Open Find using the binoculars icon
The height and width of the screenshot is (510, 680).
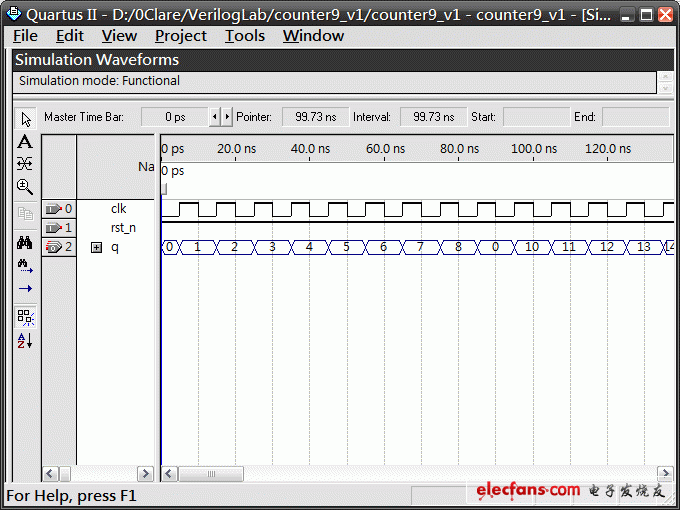[26, 243]
